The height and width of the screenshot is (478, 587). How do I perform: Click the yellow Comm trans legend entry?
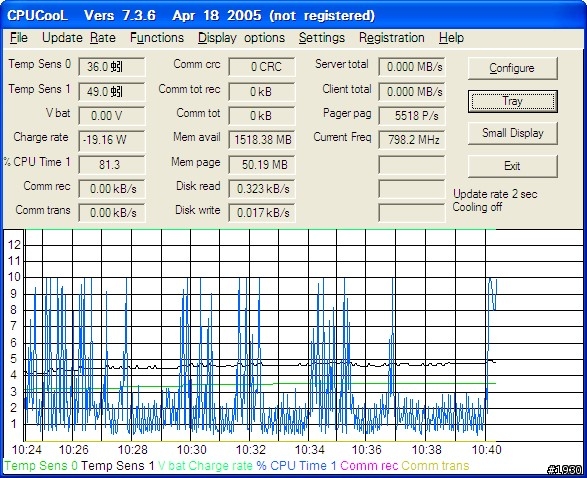tap(435, 466)
